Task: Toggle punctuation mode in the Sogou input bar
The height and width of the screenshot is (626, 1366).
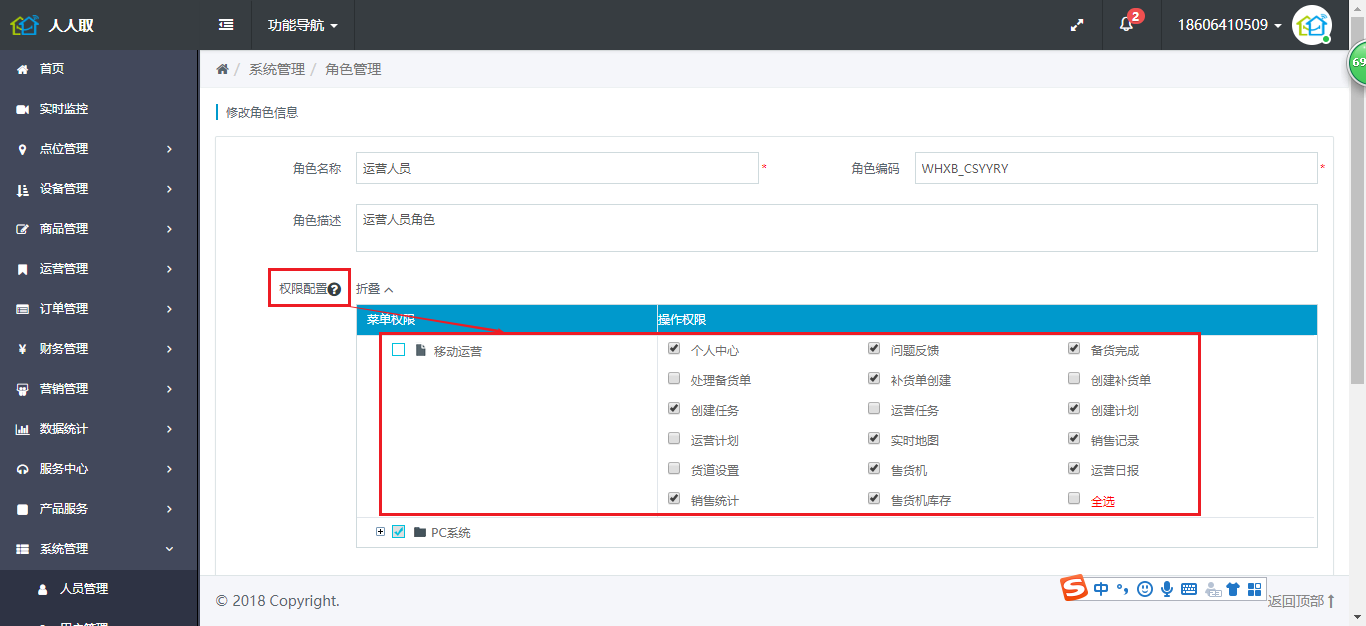Action: (x=1123, y=589)
